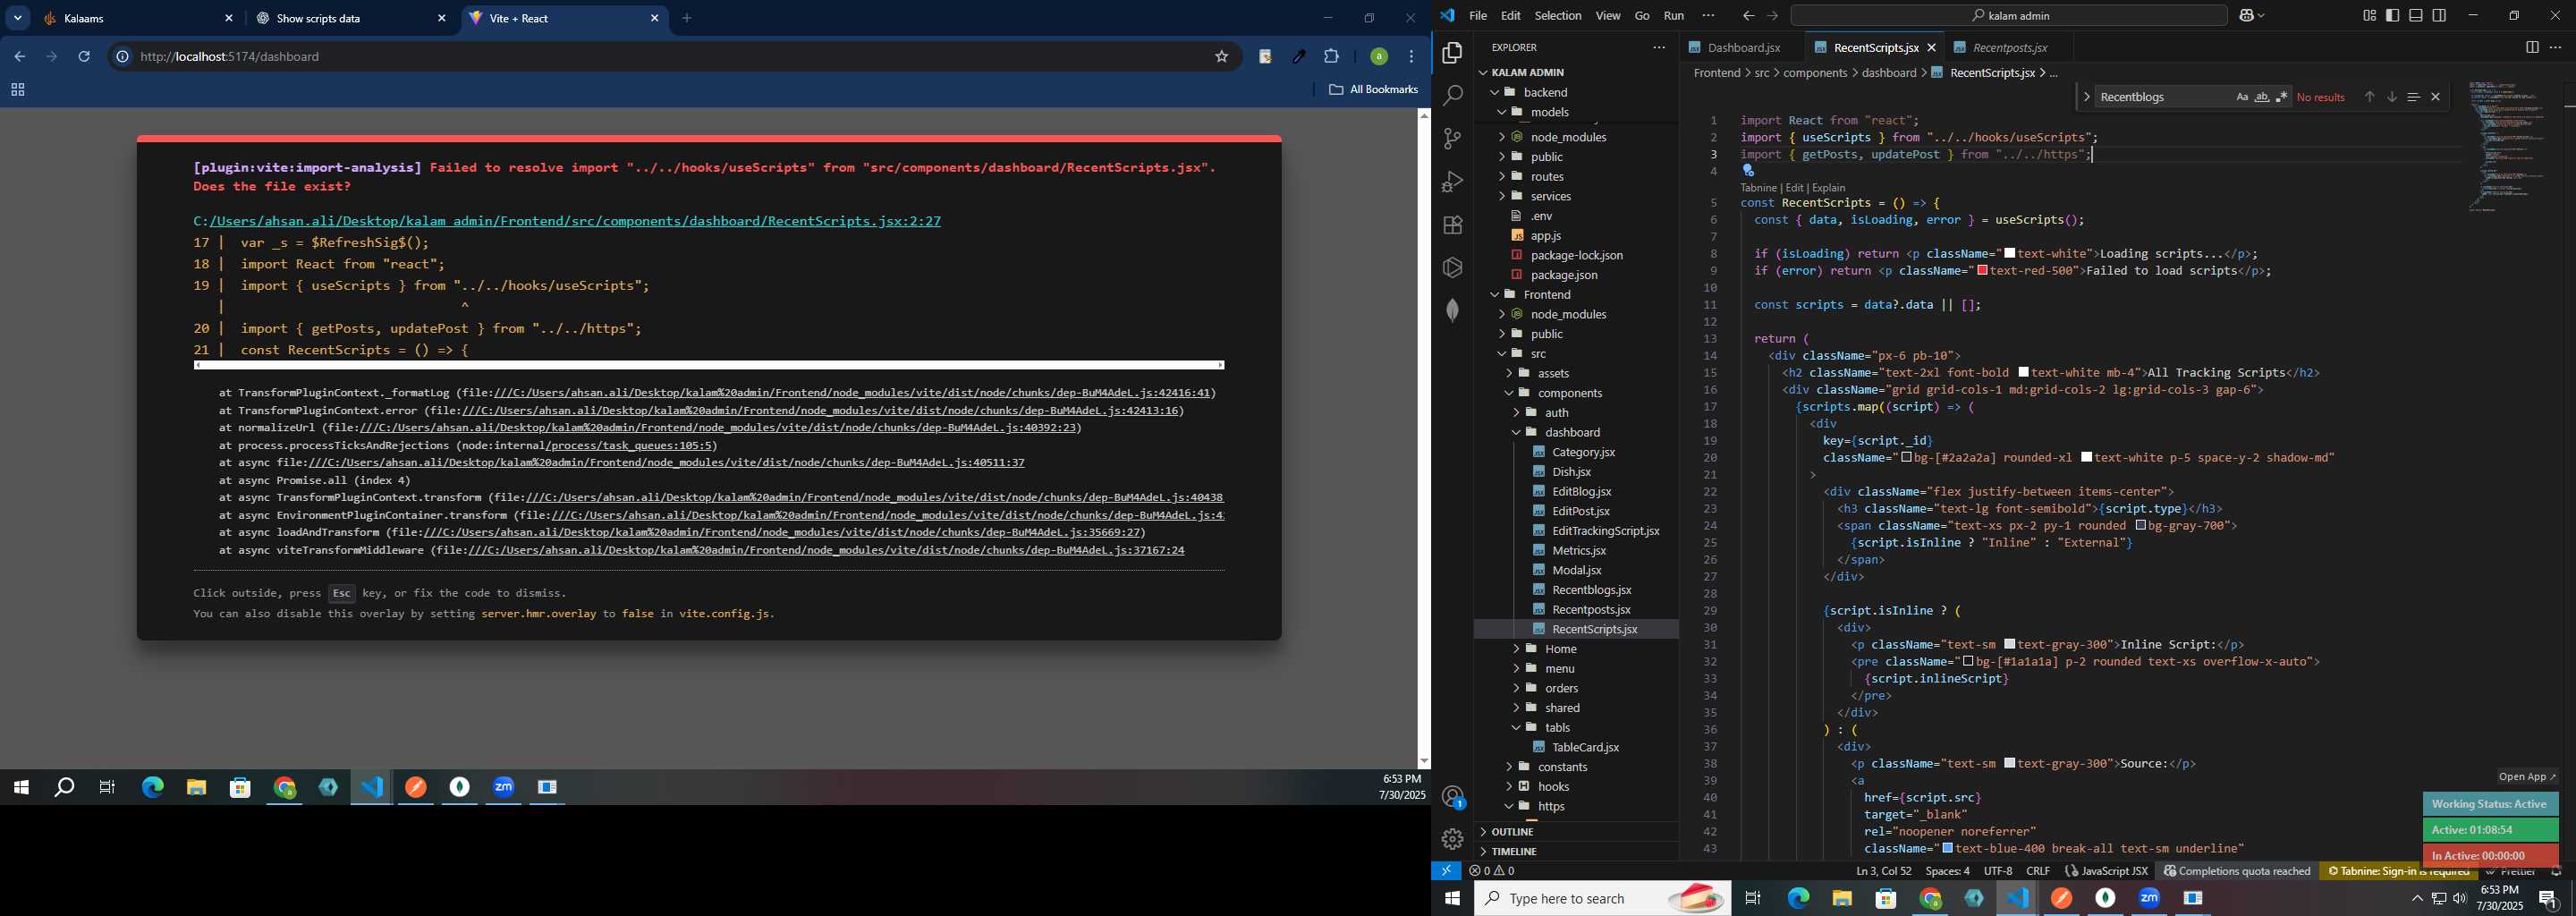
Task: Open the Accounts icon in VS Code
Action: click(x=1452, y=797)
